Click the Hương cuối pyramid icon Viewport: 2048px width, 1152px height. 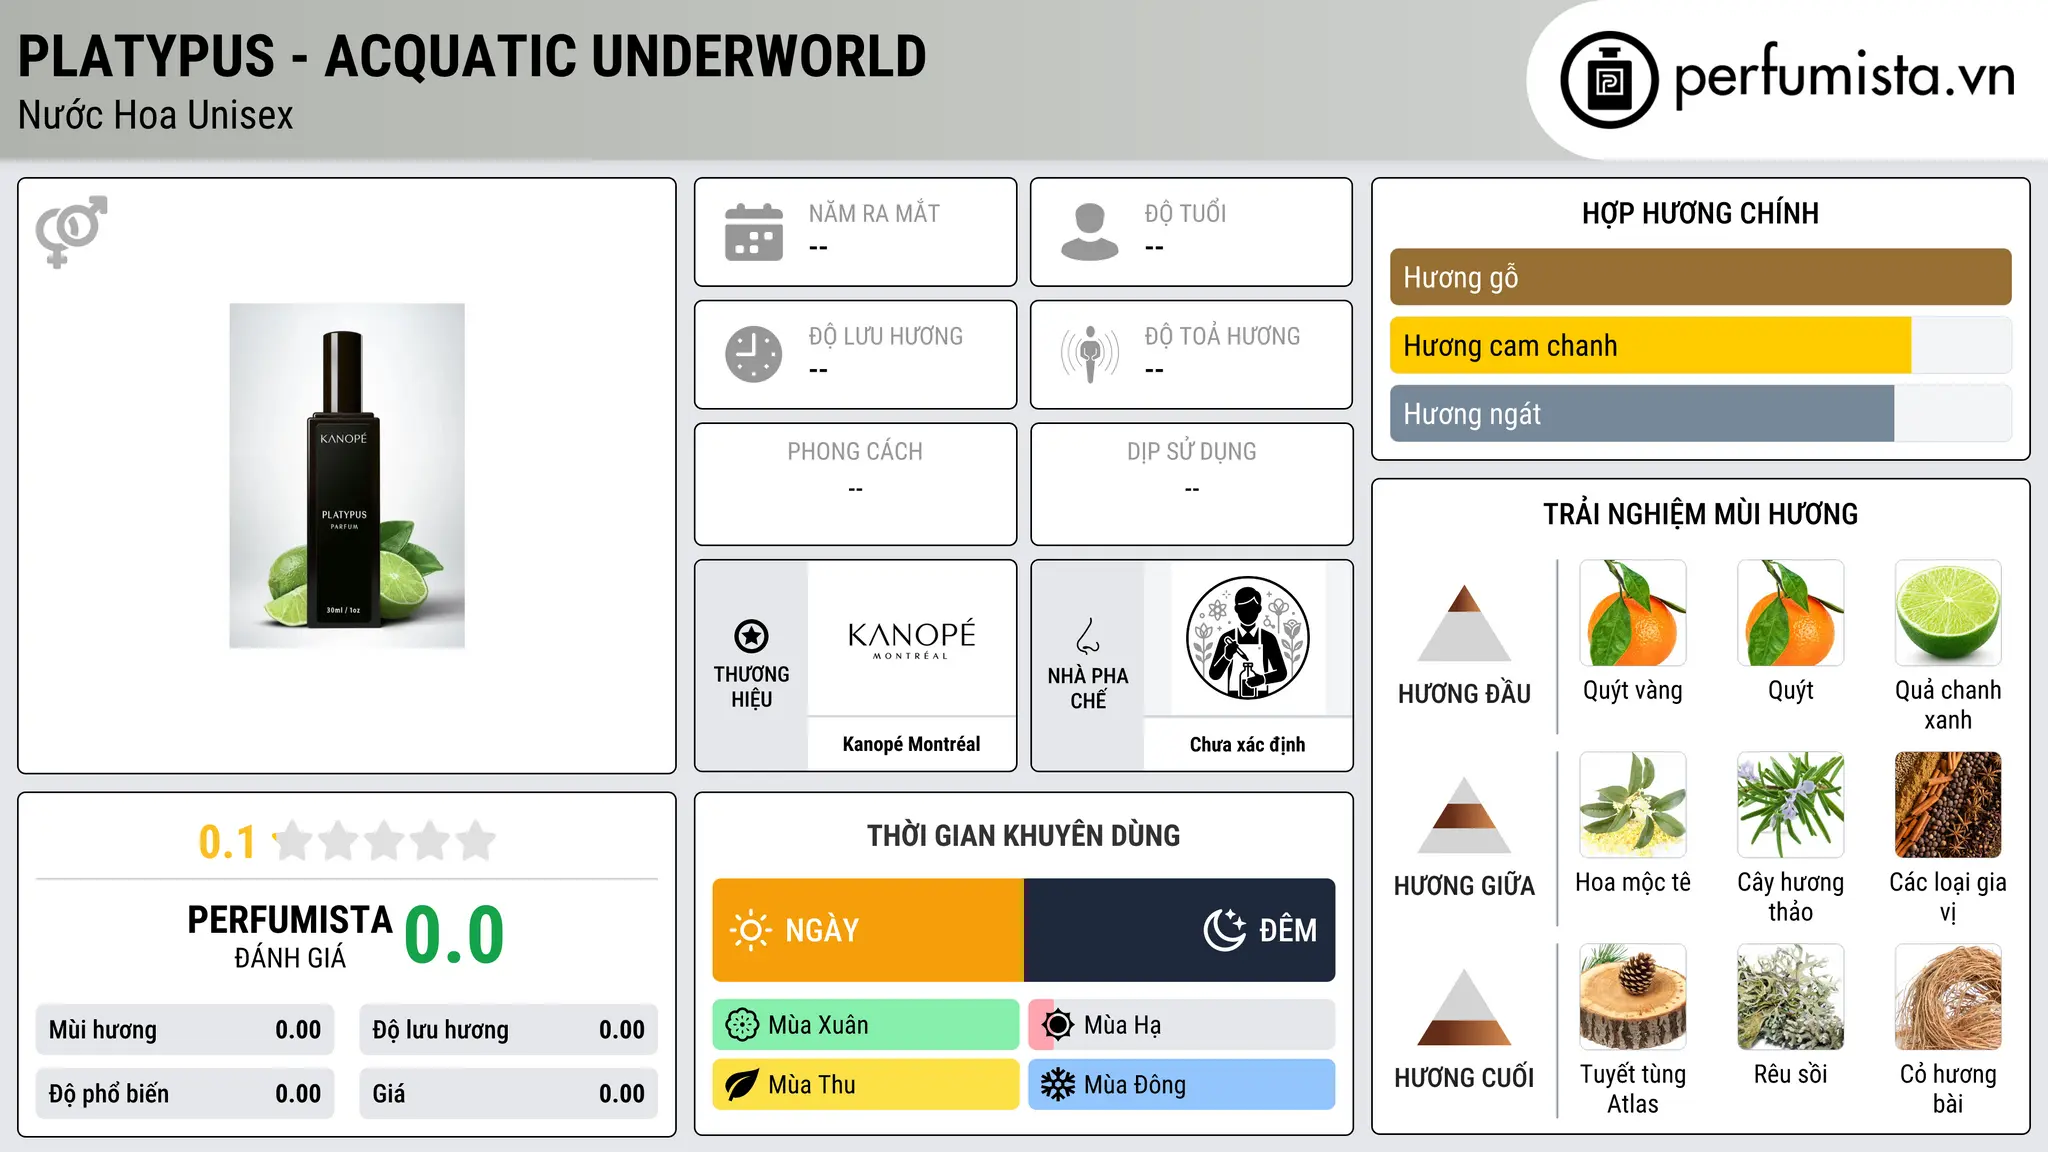click(x=1464, y=1007)
